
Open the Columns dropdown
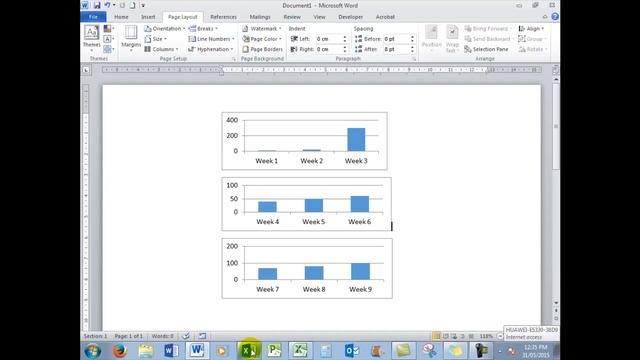(x=161, y=49)
